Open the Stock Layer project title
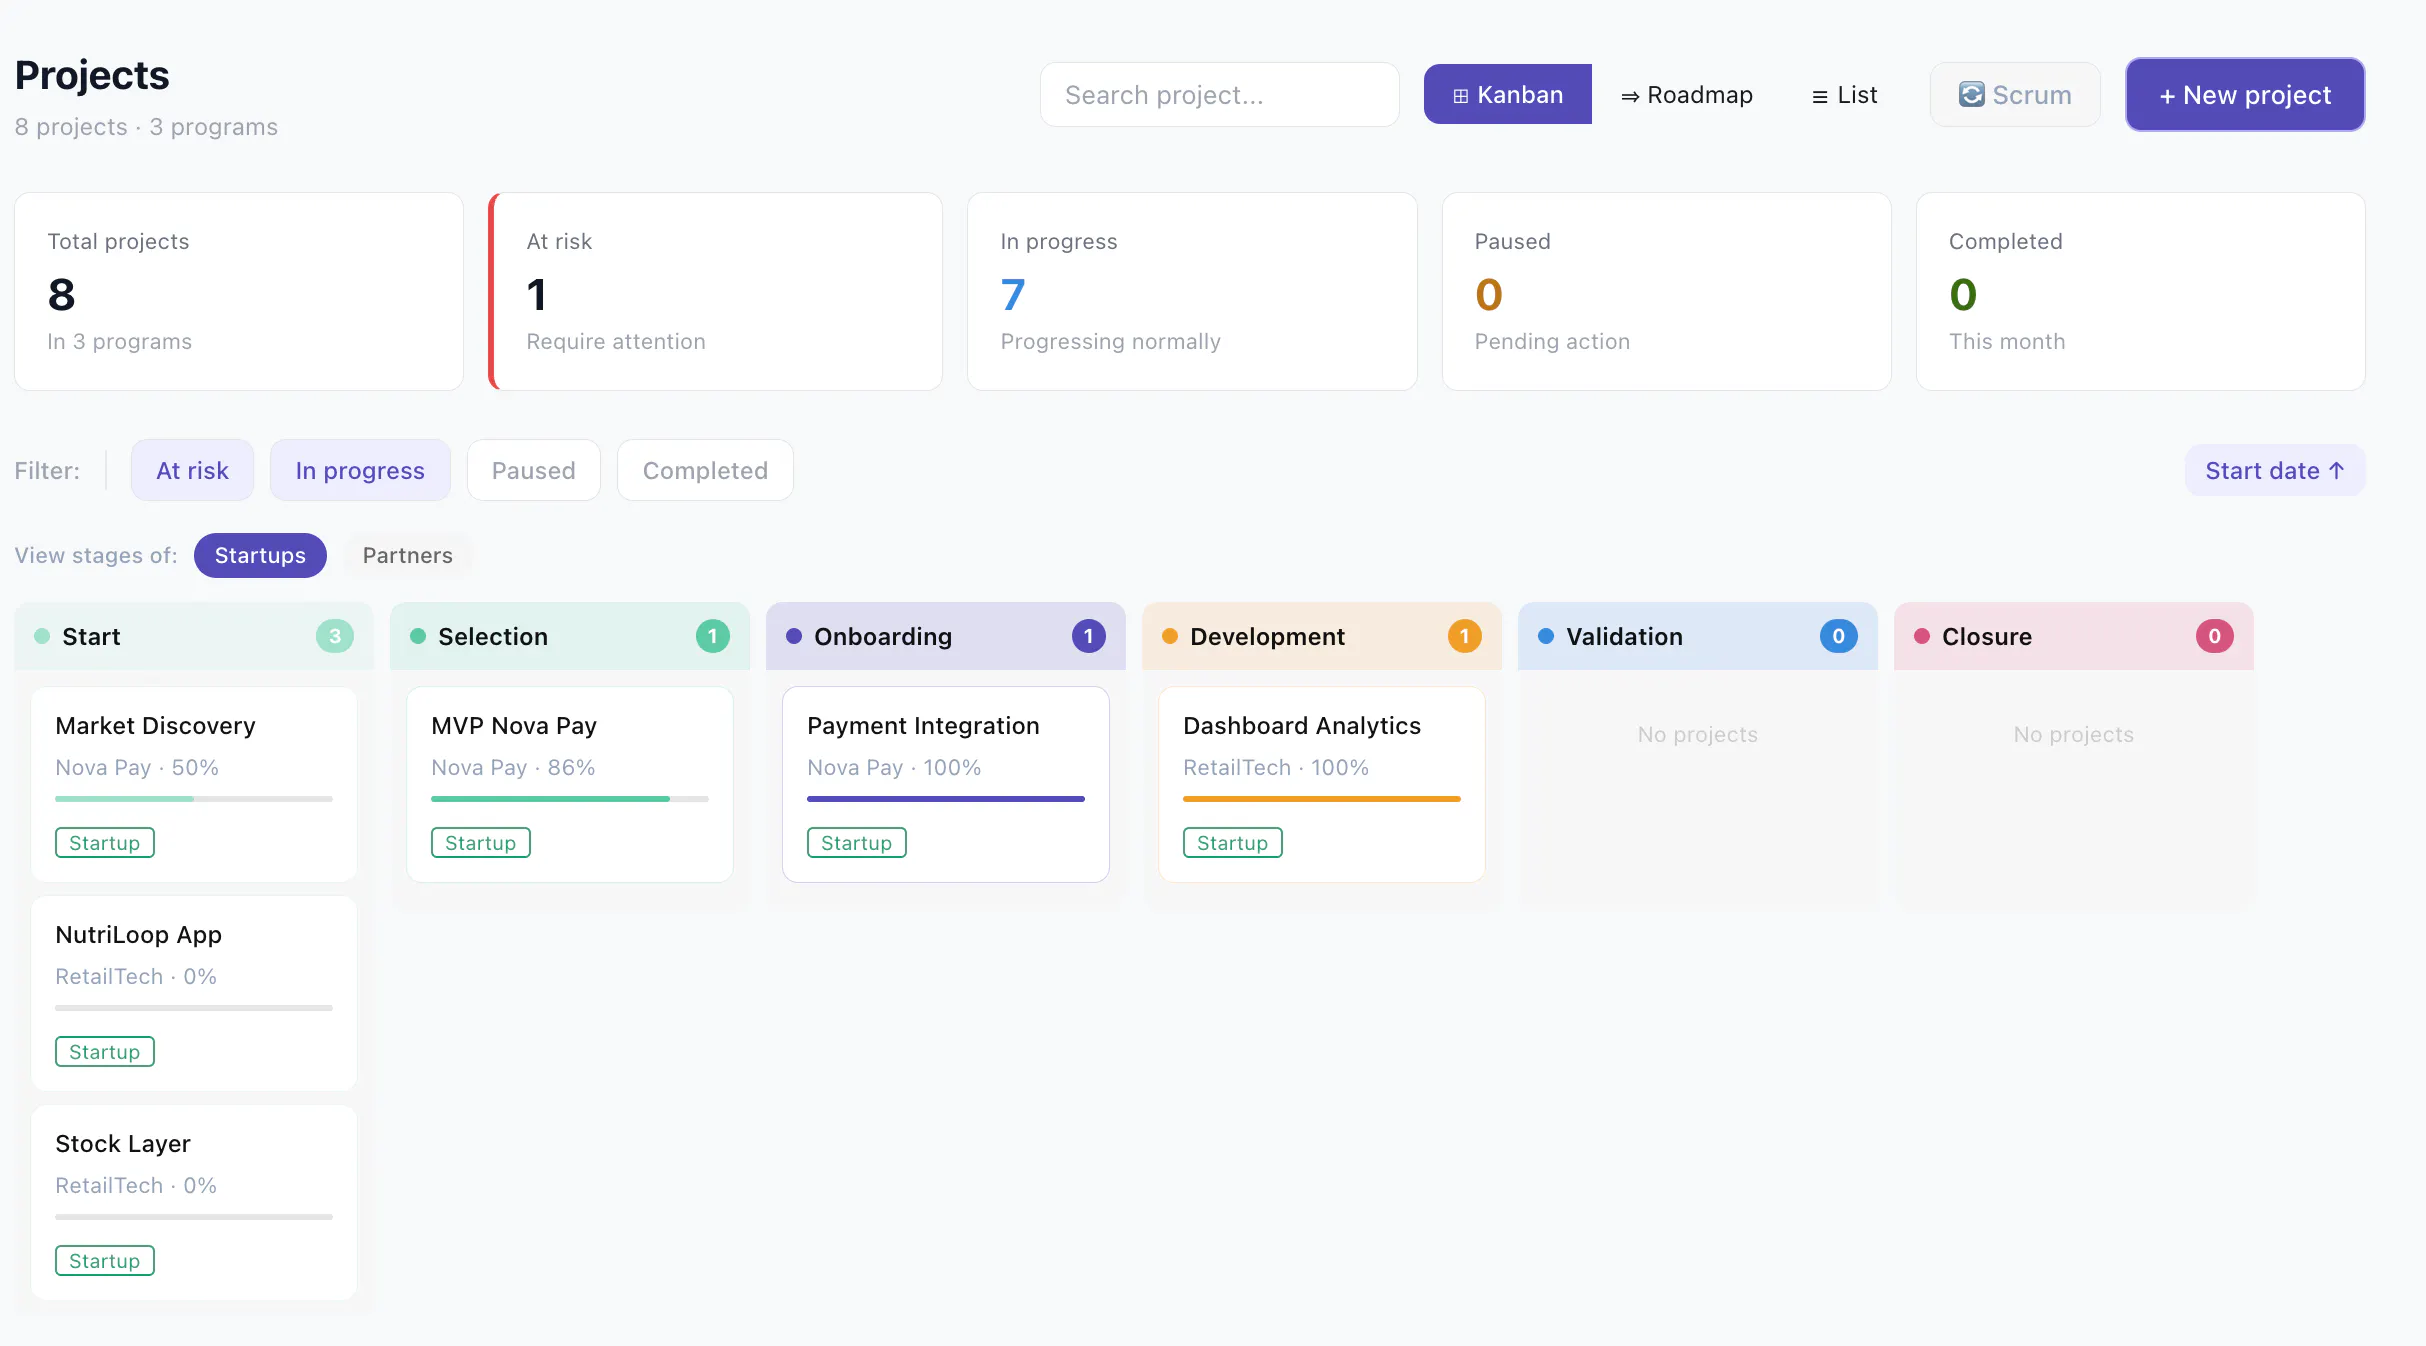The image size is (2426, 1346). coord(123,1143)
